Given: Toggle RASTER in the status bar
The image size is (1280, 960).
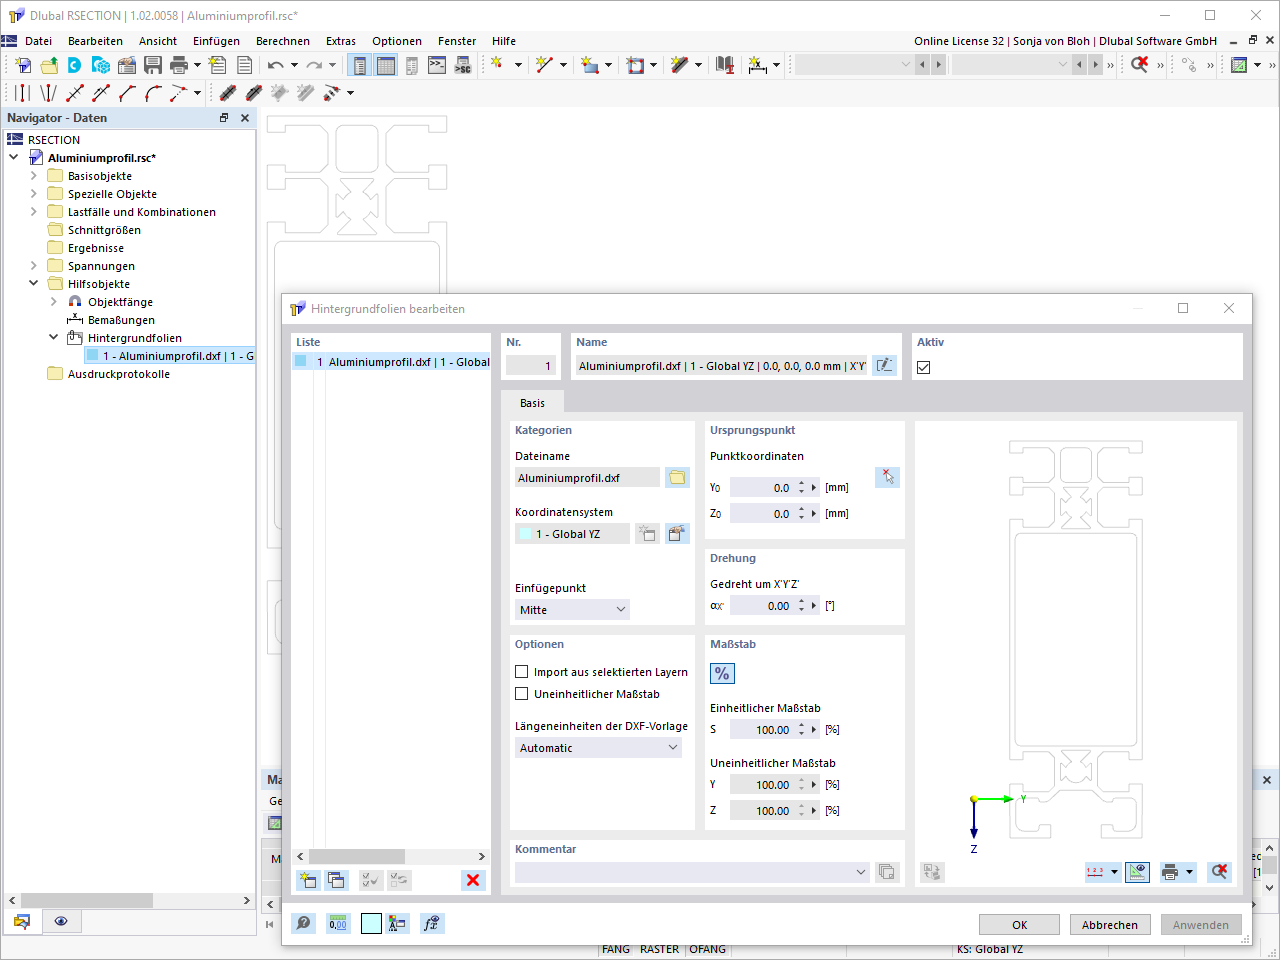Looking at the screenshot, I should [660, 950].
